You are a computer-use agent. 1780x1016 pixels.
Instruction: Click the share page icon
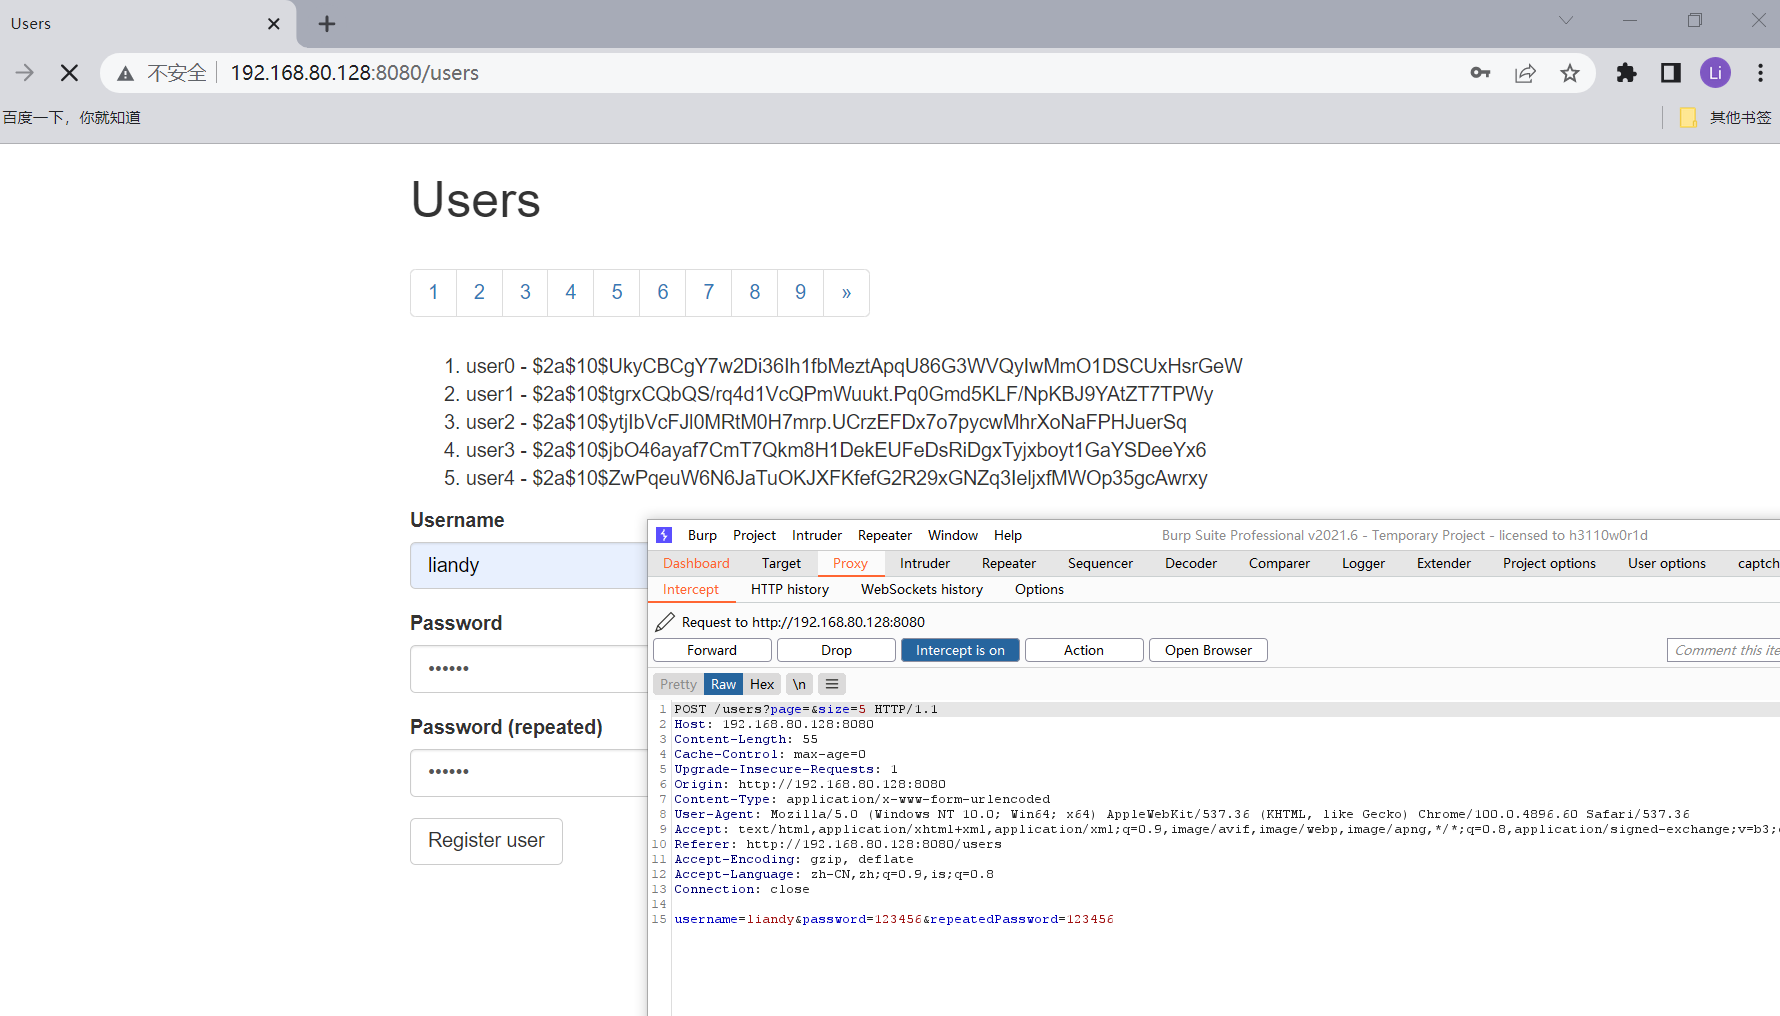1525,72
